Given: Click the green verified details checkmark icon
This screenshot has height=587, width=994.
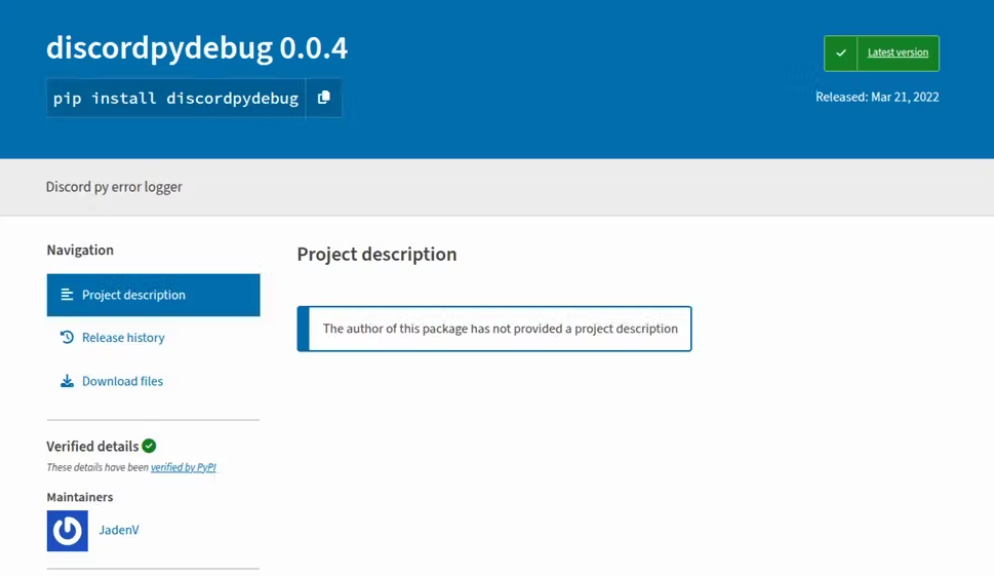Looking at the screenshot, I should 149,446.
